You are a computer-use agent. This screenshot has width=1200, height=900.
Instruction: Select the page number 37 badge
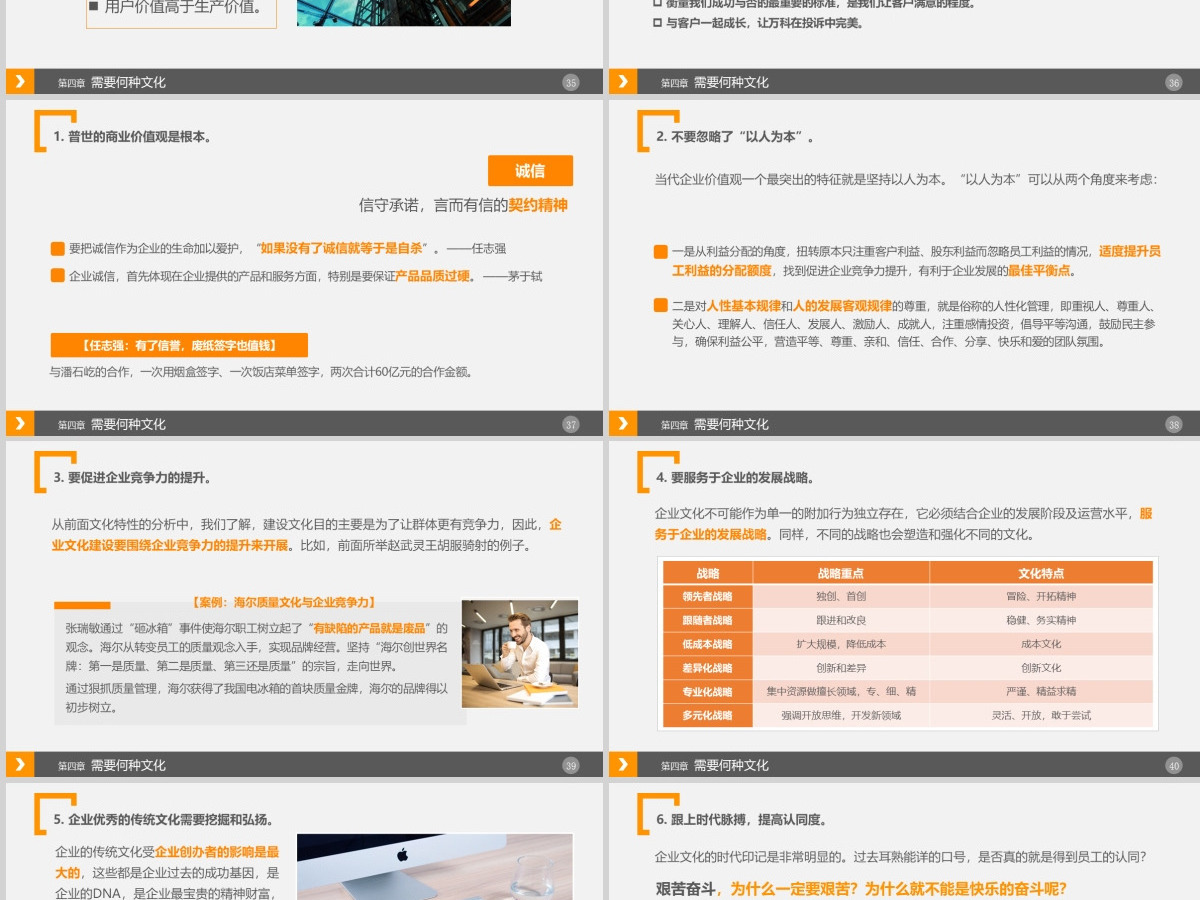[x=571, y=425]
